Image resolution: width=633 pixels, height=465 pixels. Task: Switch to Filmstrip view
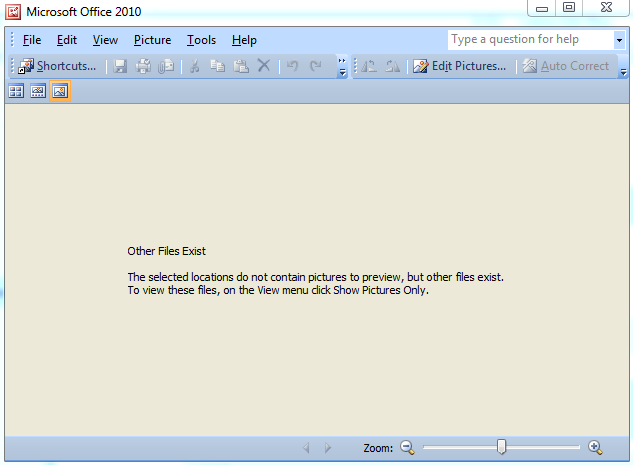point(38,92)
